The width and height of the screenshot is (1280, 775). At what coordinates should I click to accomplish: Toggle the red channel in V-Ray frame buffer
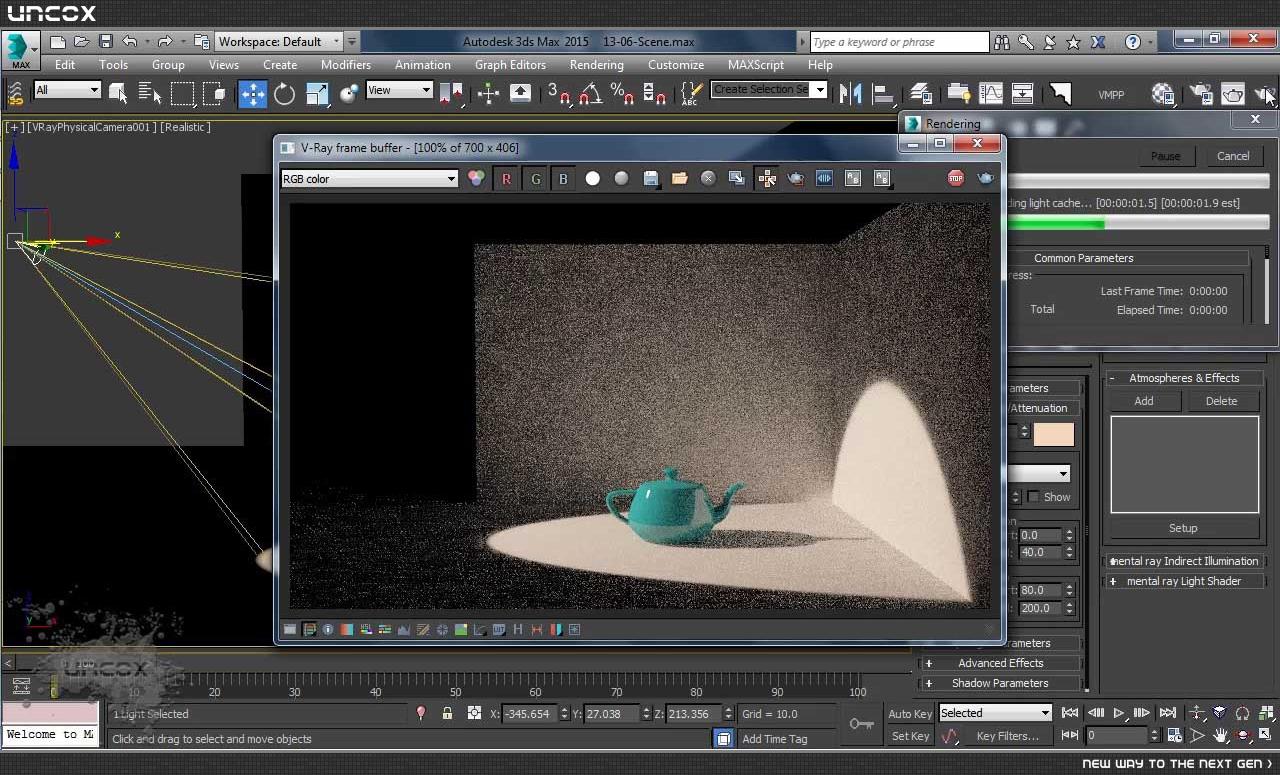click(x=506, y=178)
